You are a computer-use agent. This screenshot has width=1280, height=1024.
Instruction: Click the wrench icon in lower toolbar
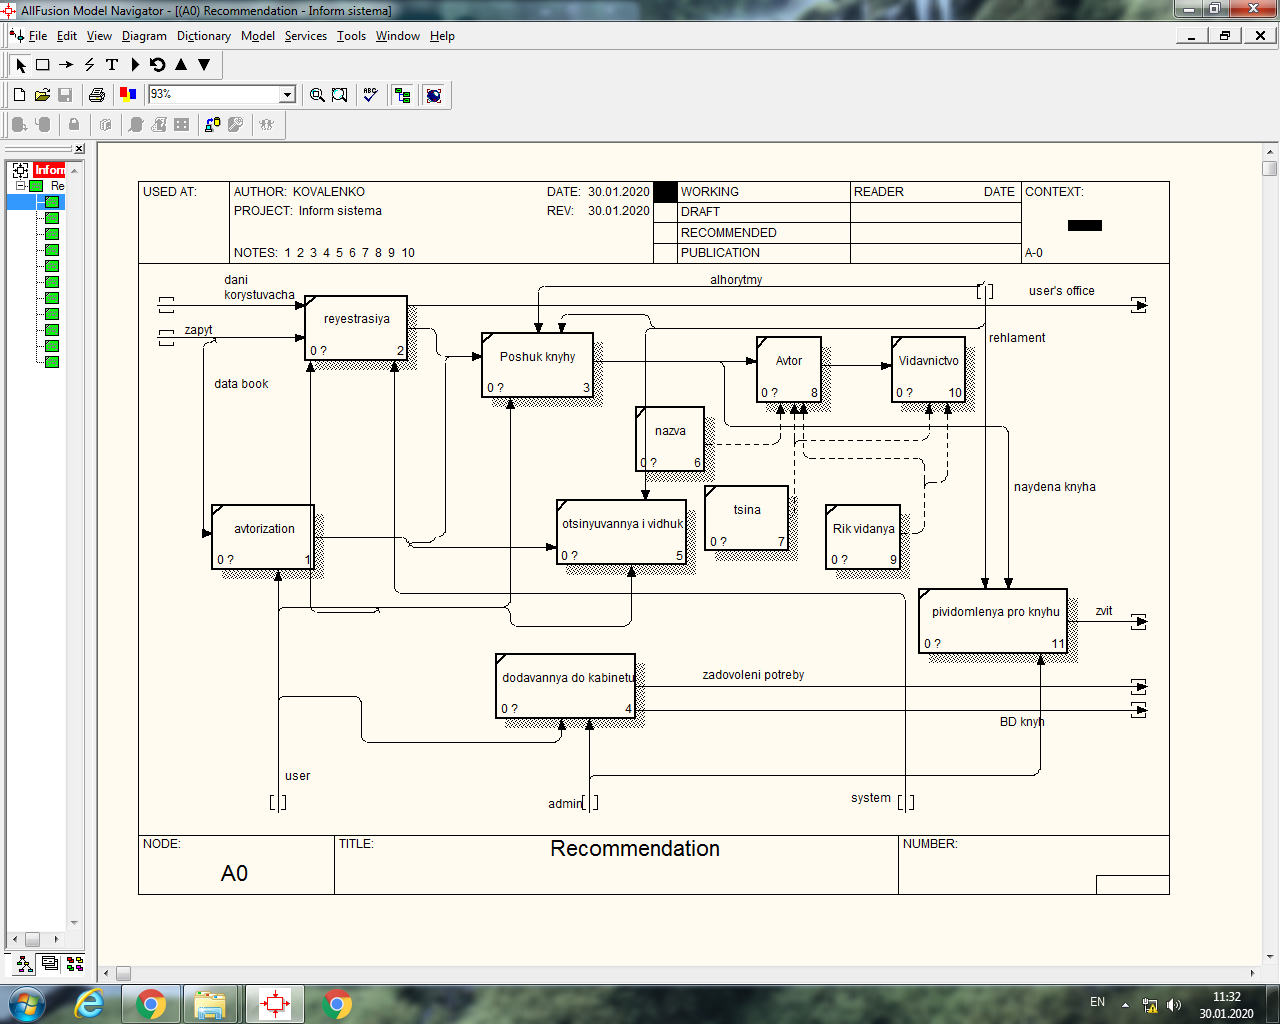236,125
